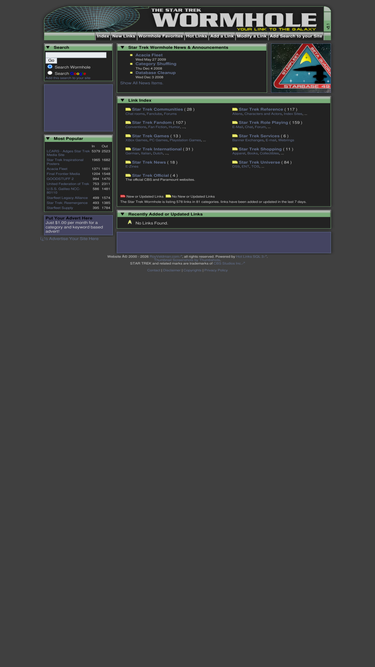This screenshot has height=667, width=375.
Task: Click the Star Trek Role Playing folder icon
Action: 235,123
